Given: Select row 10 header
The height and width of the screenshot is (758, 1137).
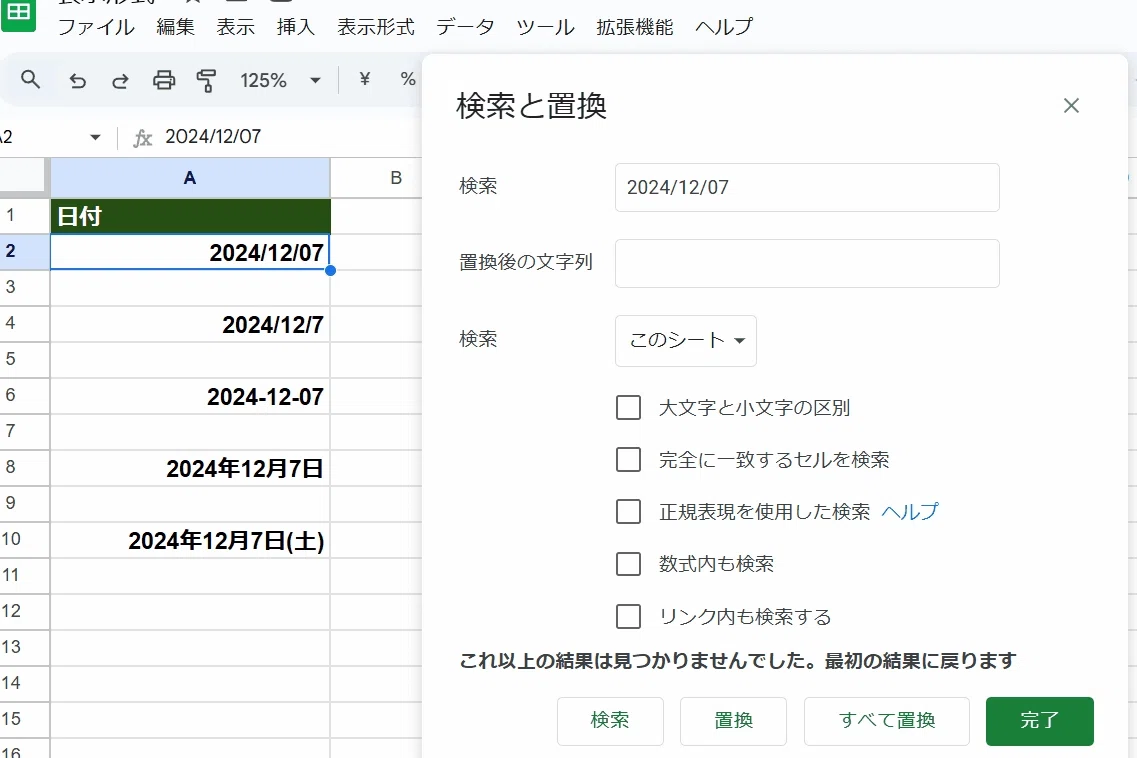Looking at the screenshot, I should 25,540.
